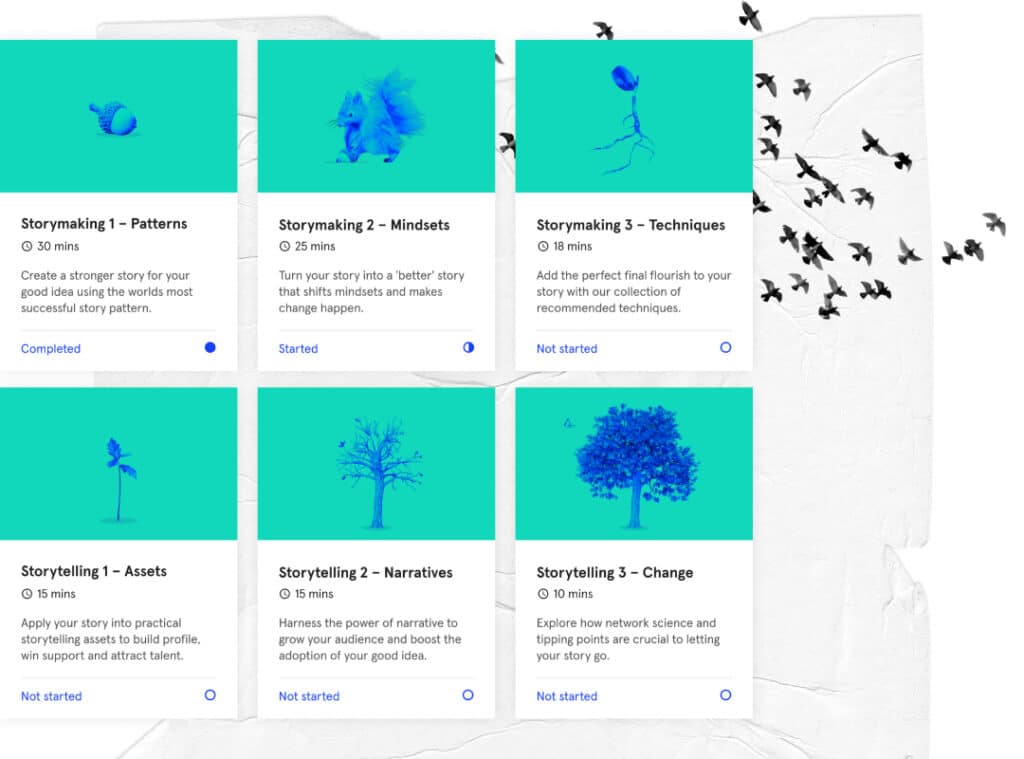
Task: Click the empty status circle on Storymaking 3
Action: [726, 347]
